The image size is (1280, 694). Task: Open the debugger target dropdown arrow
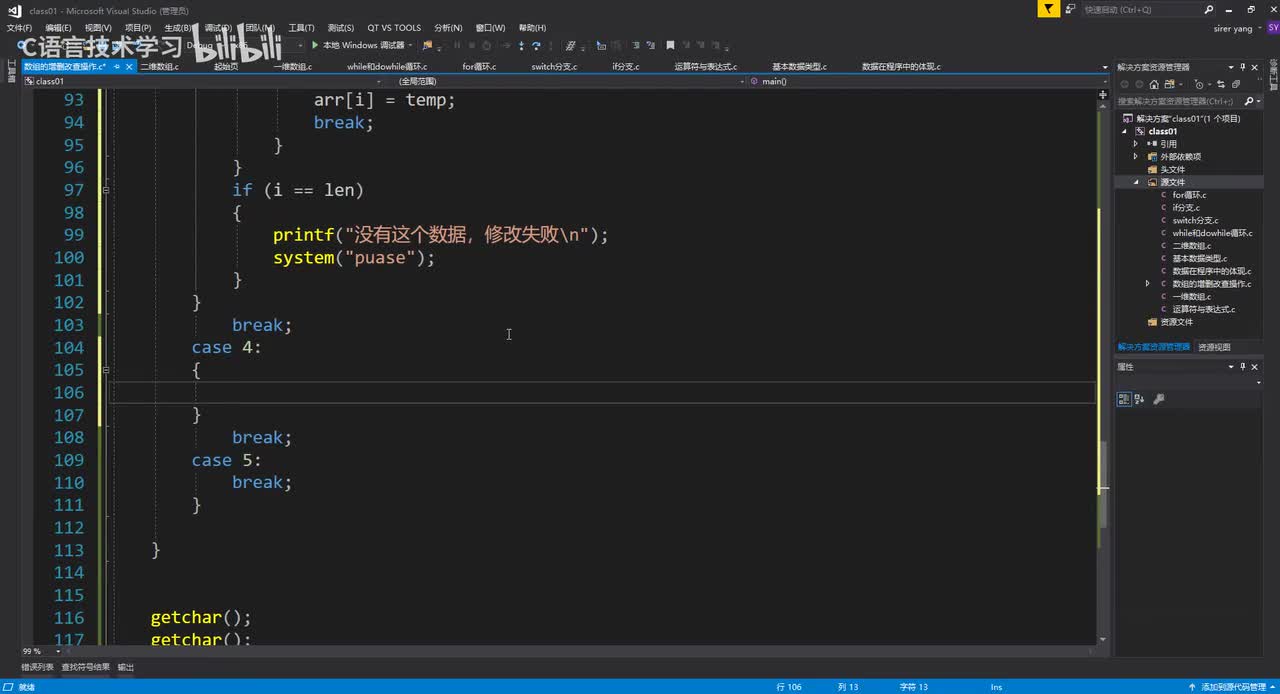pos(411,45)
